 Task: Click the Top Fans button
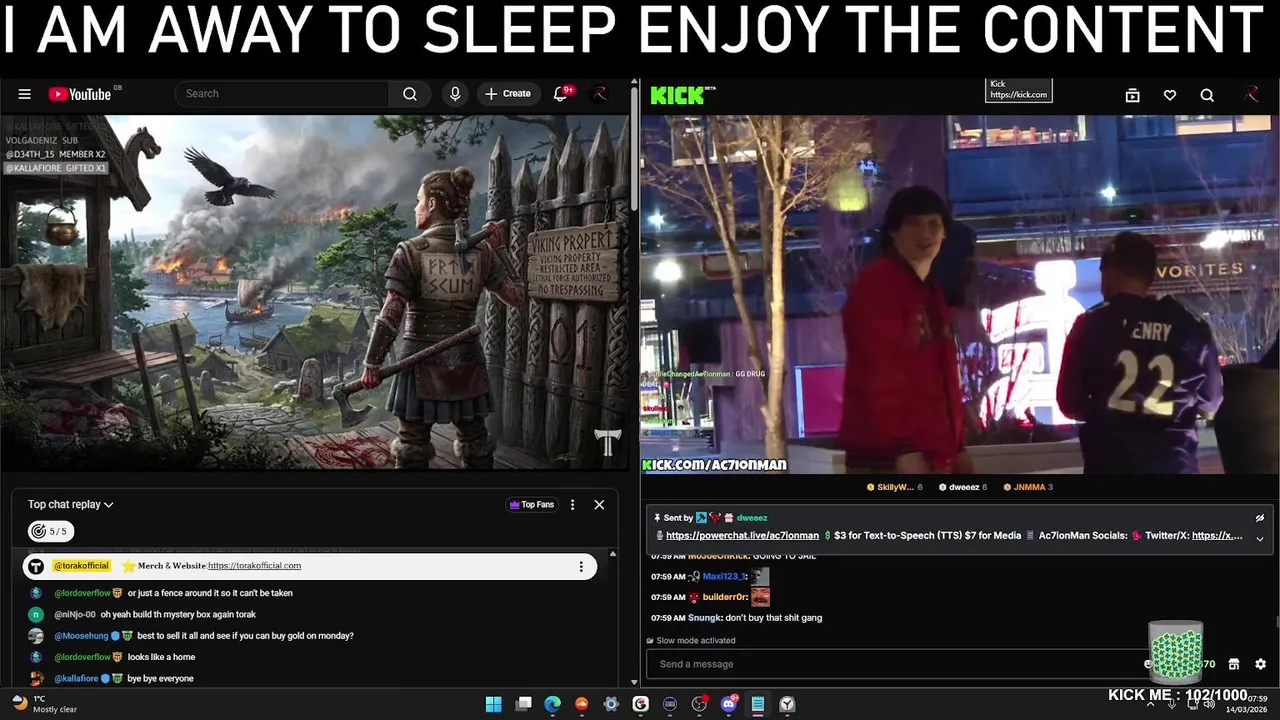(x=532, y=505)
